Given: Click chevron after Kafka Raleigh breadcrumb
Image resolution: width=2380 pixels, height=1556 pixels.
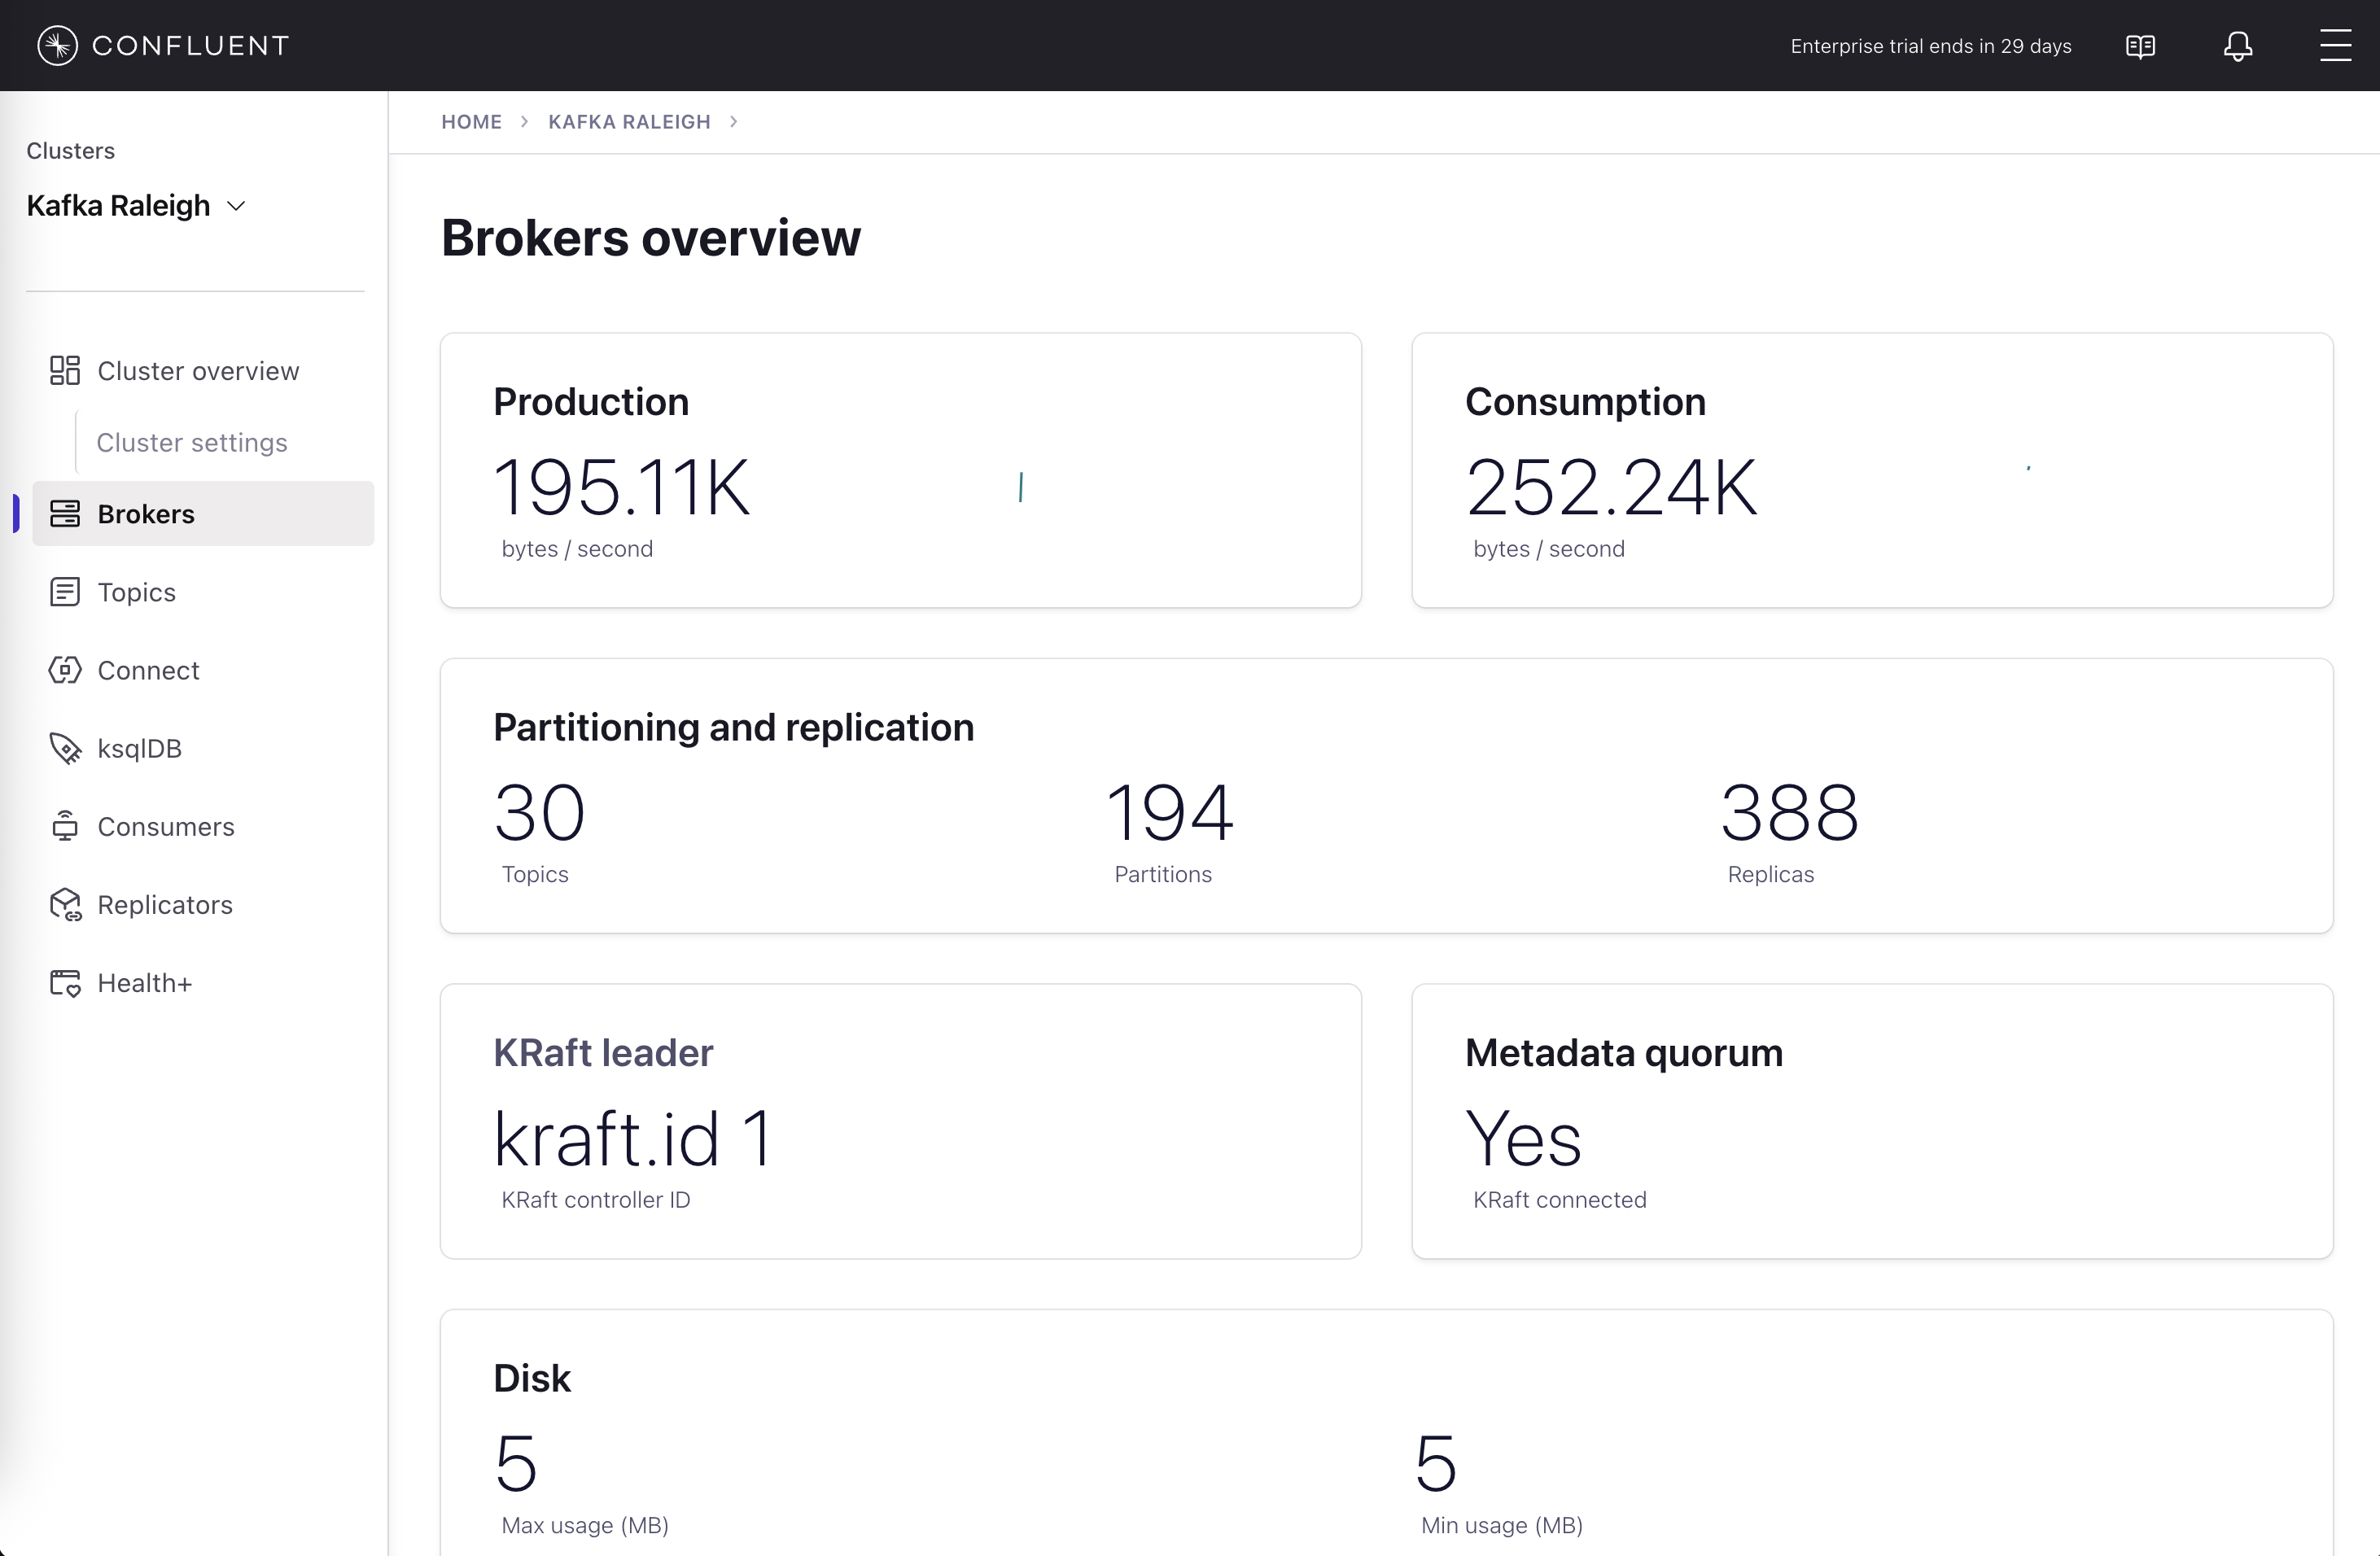Looking at the screenshot, I should pyautogui.click(x=734, y=122).
